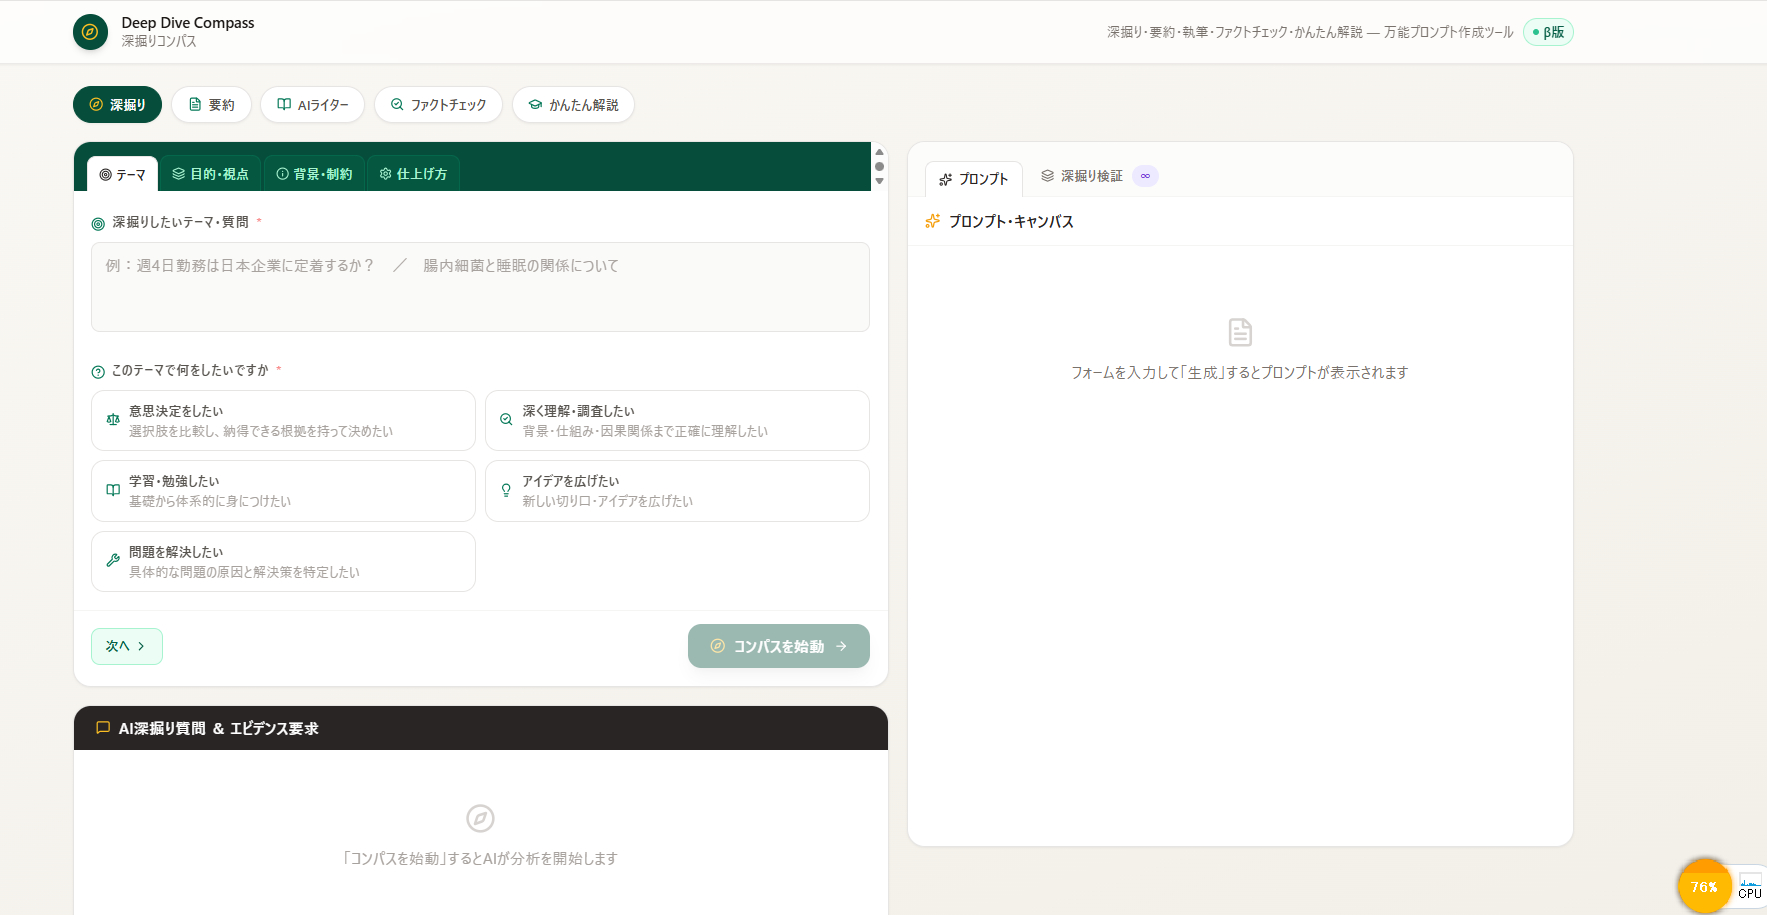Viewport: 1767px width, 915px height.
Task: Choose the 意思決定をしたい option
Action: click(x=283, y=421)
